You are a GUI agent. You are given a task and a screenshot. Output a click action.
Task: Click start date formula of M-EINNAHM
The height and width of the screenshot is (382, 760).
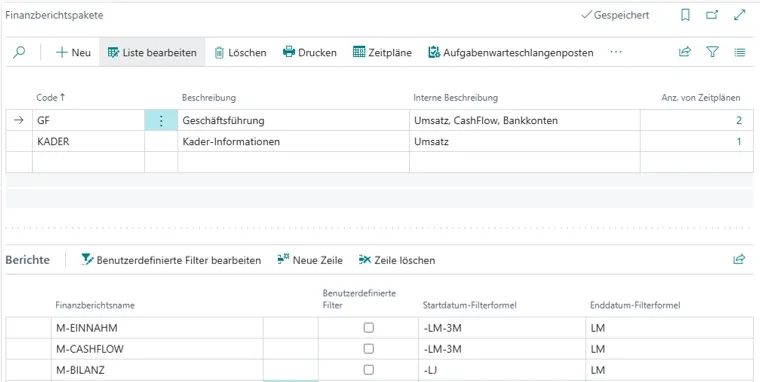click(x=501, y=328)
